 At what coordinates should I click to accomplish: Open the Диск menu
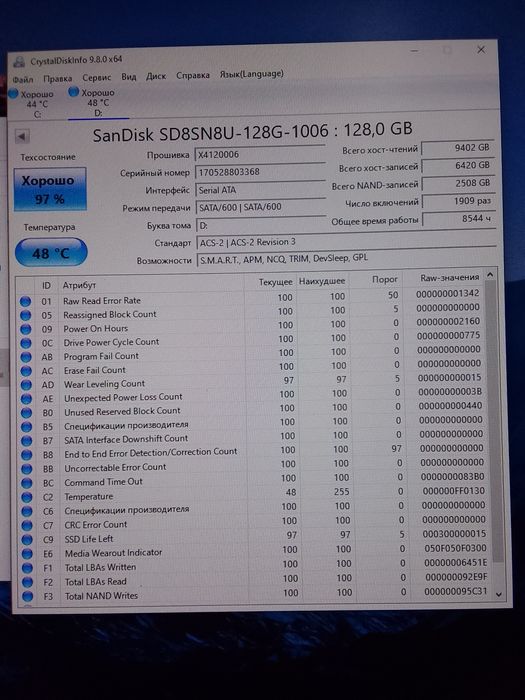pyautogui.click(x=156, y=76)
